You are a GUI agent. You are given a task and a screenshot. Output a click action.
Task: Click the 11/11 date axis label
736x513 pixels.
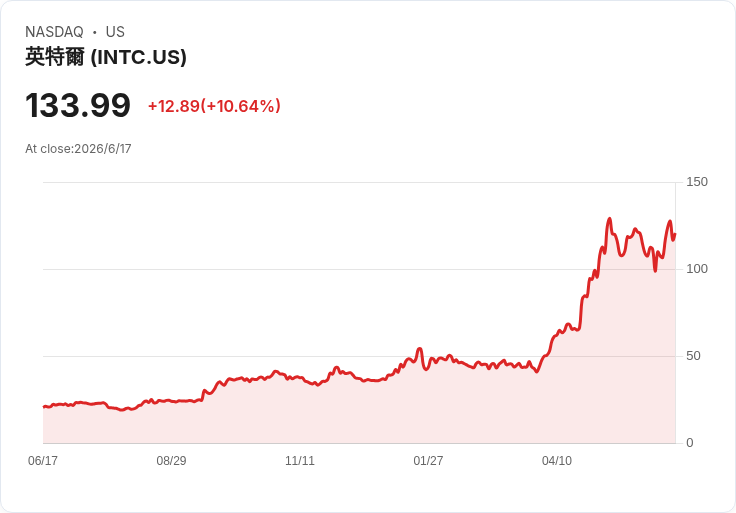[300, 461]
